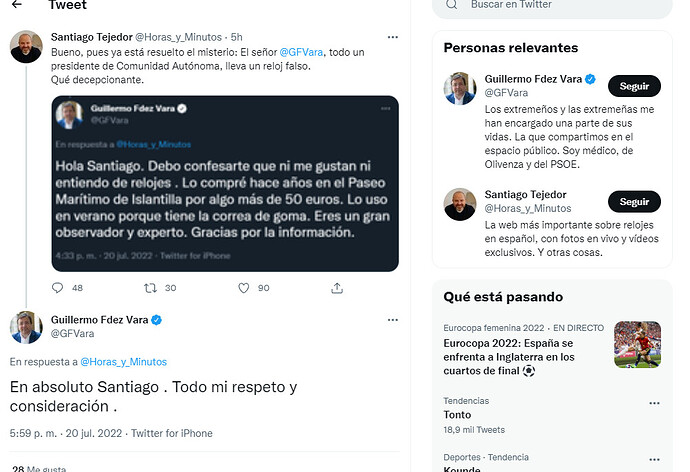Follow Guillermo Fdez Vara
Image resolution: width=690 pixels, height=472 pixels.
click(634, 86)
